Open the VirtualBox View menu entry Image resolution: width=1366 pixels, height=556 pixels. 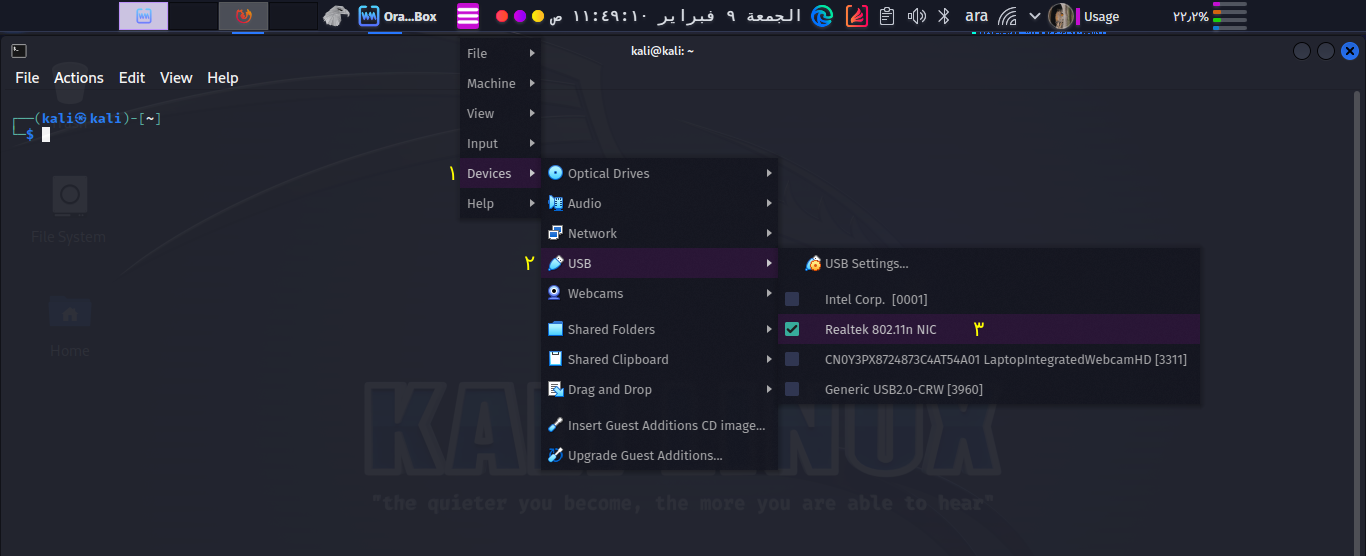pos(501,113)
